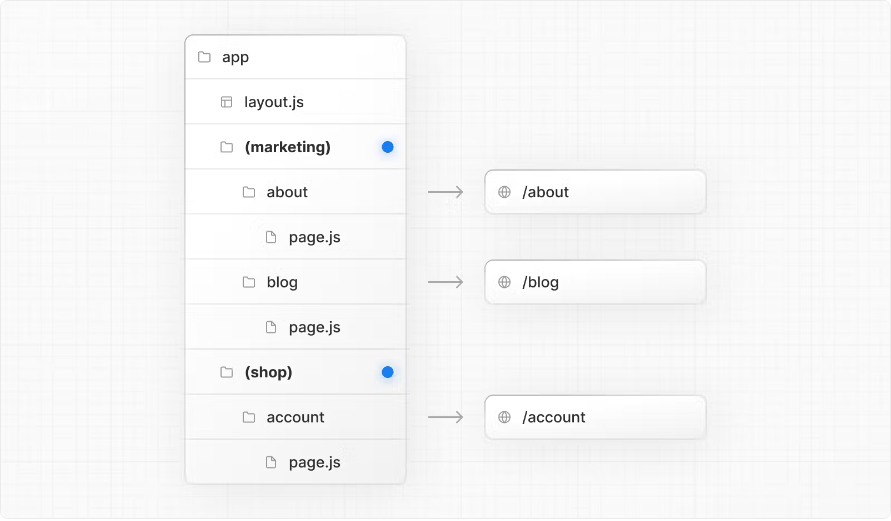Click the globe icon beside /about
891x521 pixels.
pos(505,192)
